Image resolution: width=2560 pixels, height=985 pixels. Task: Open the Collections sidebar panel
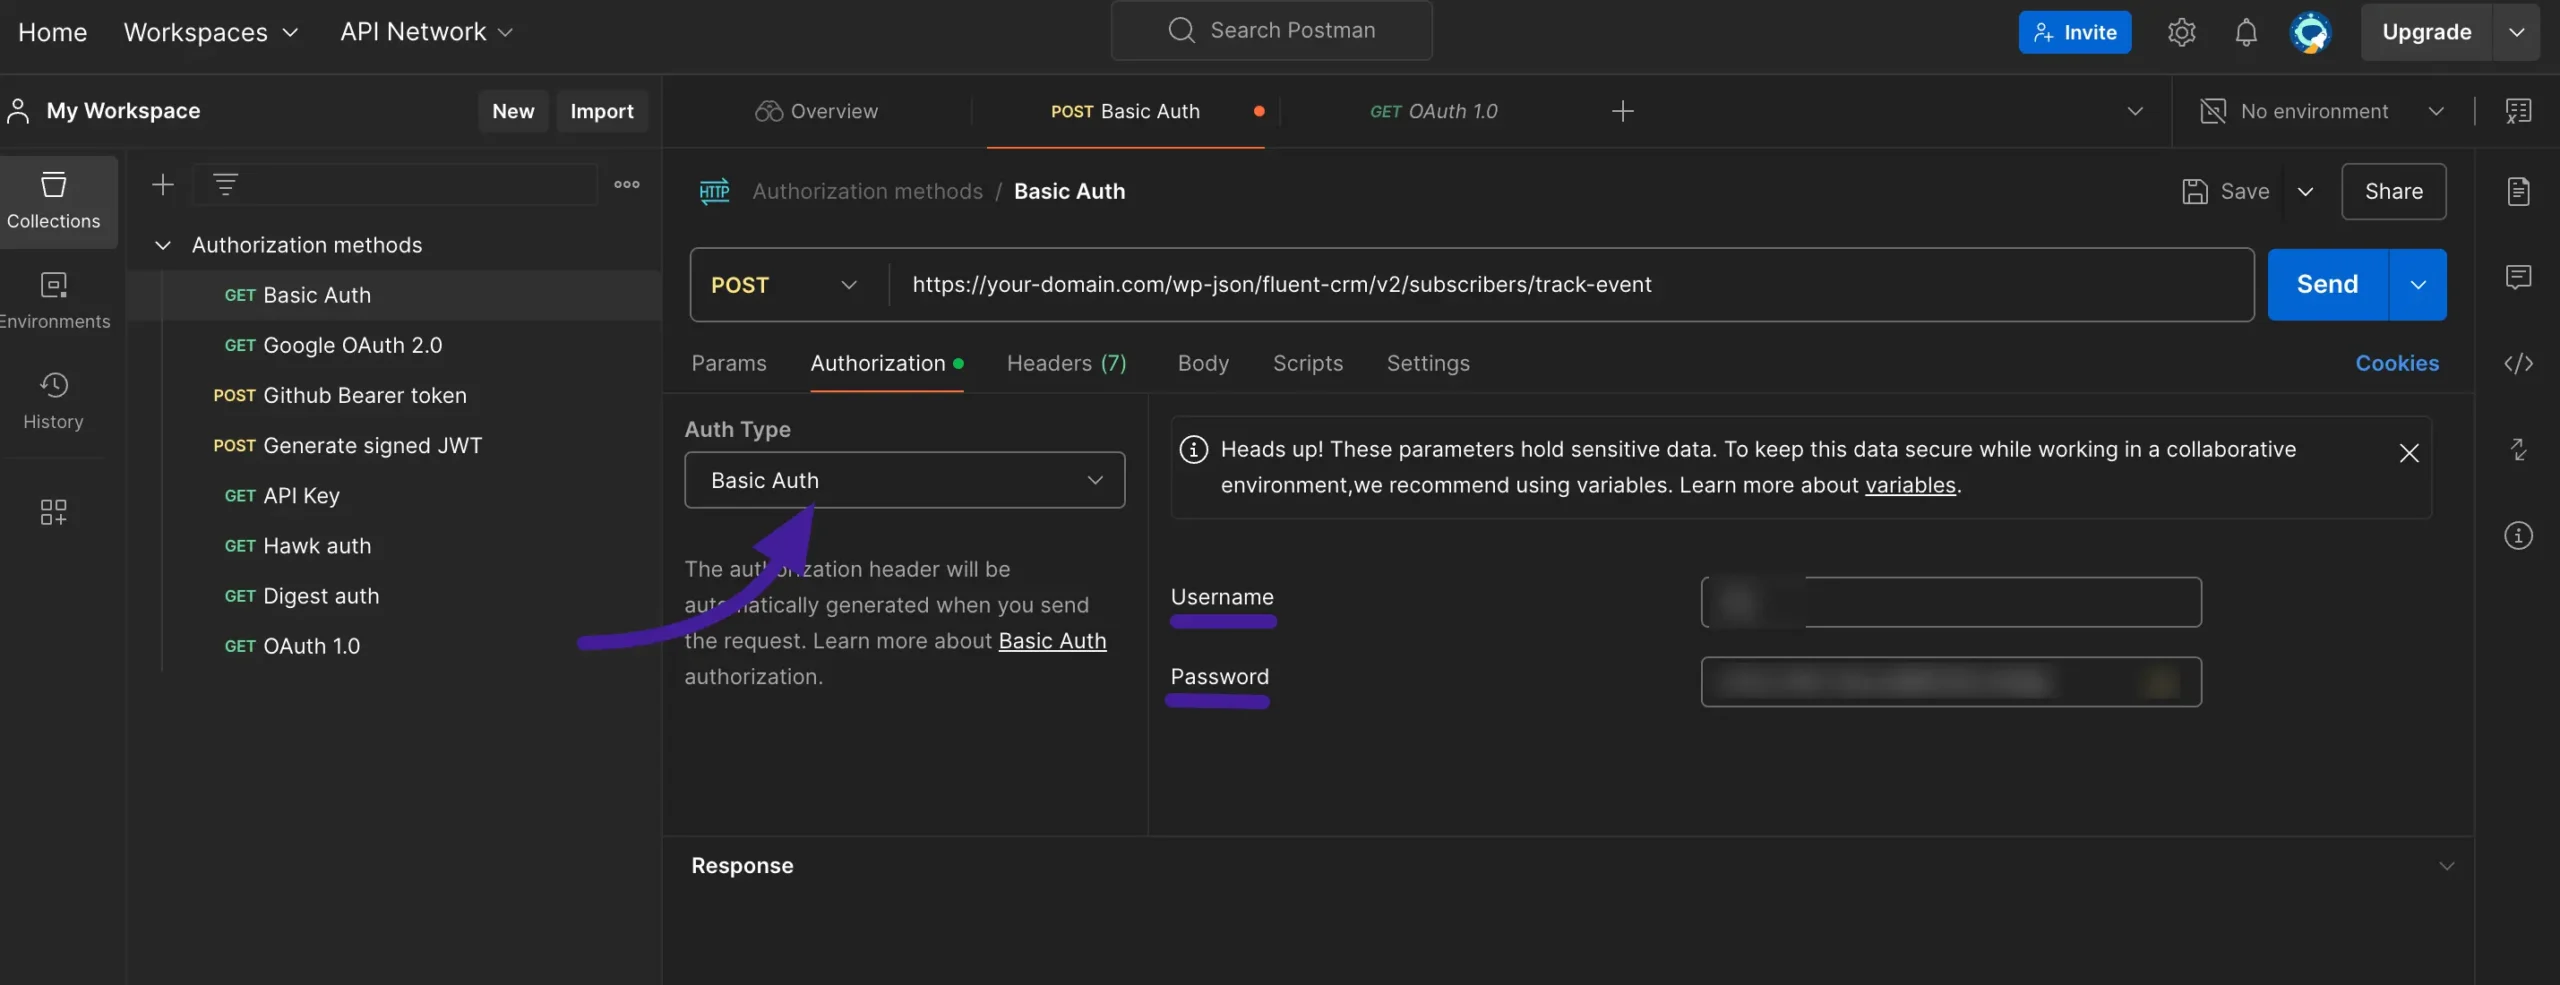pos(54,201)
